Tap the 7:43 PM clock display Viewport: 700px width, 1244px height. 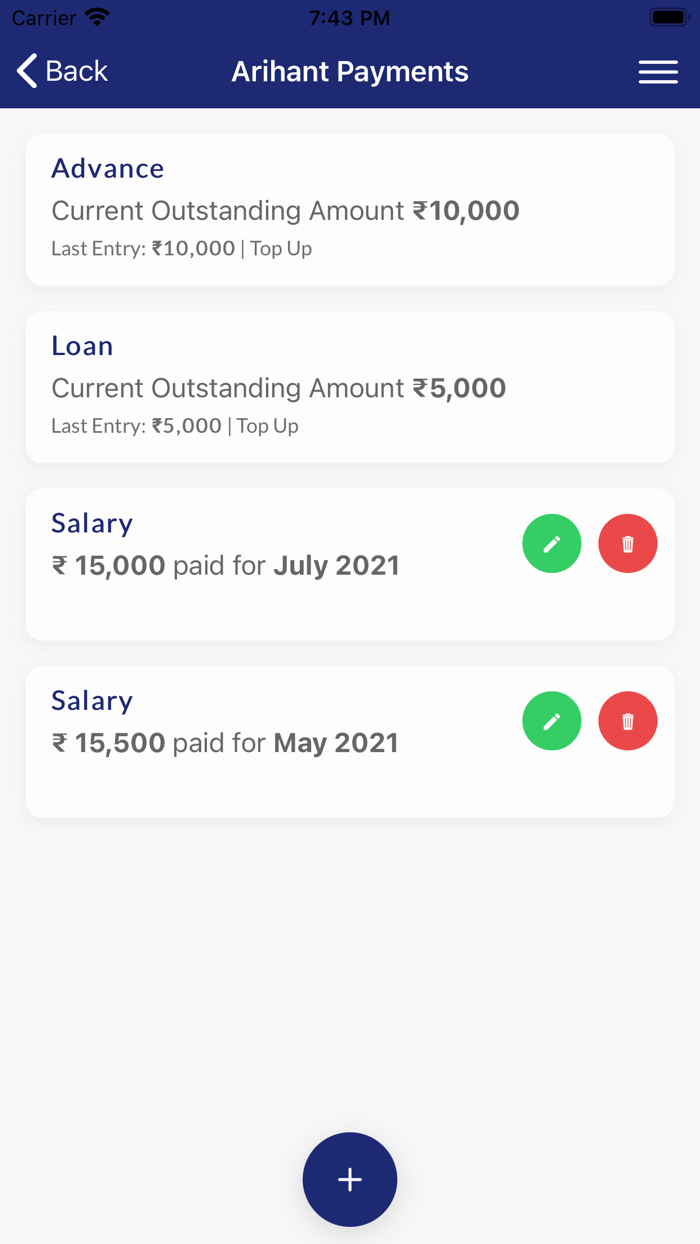point(352,16)
